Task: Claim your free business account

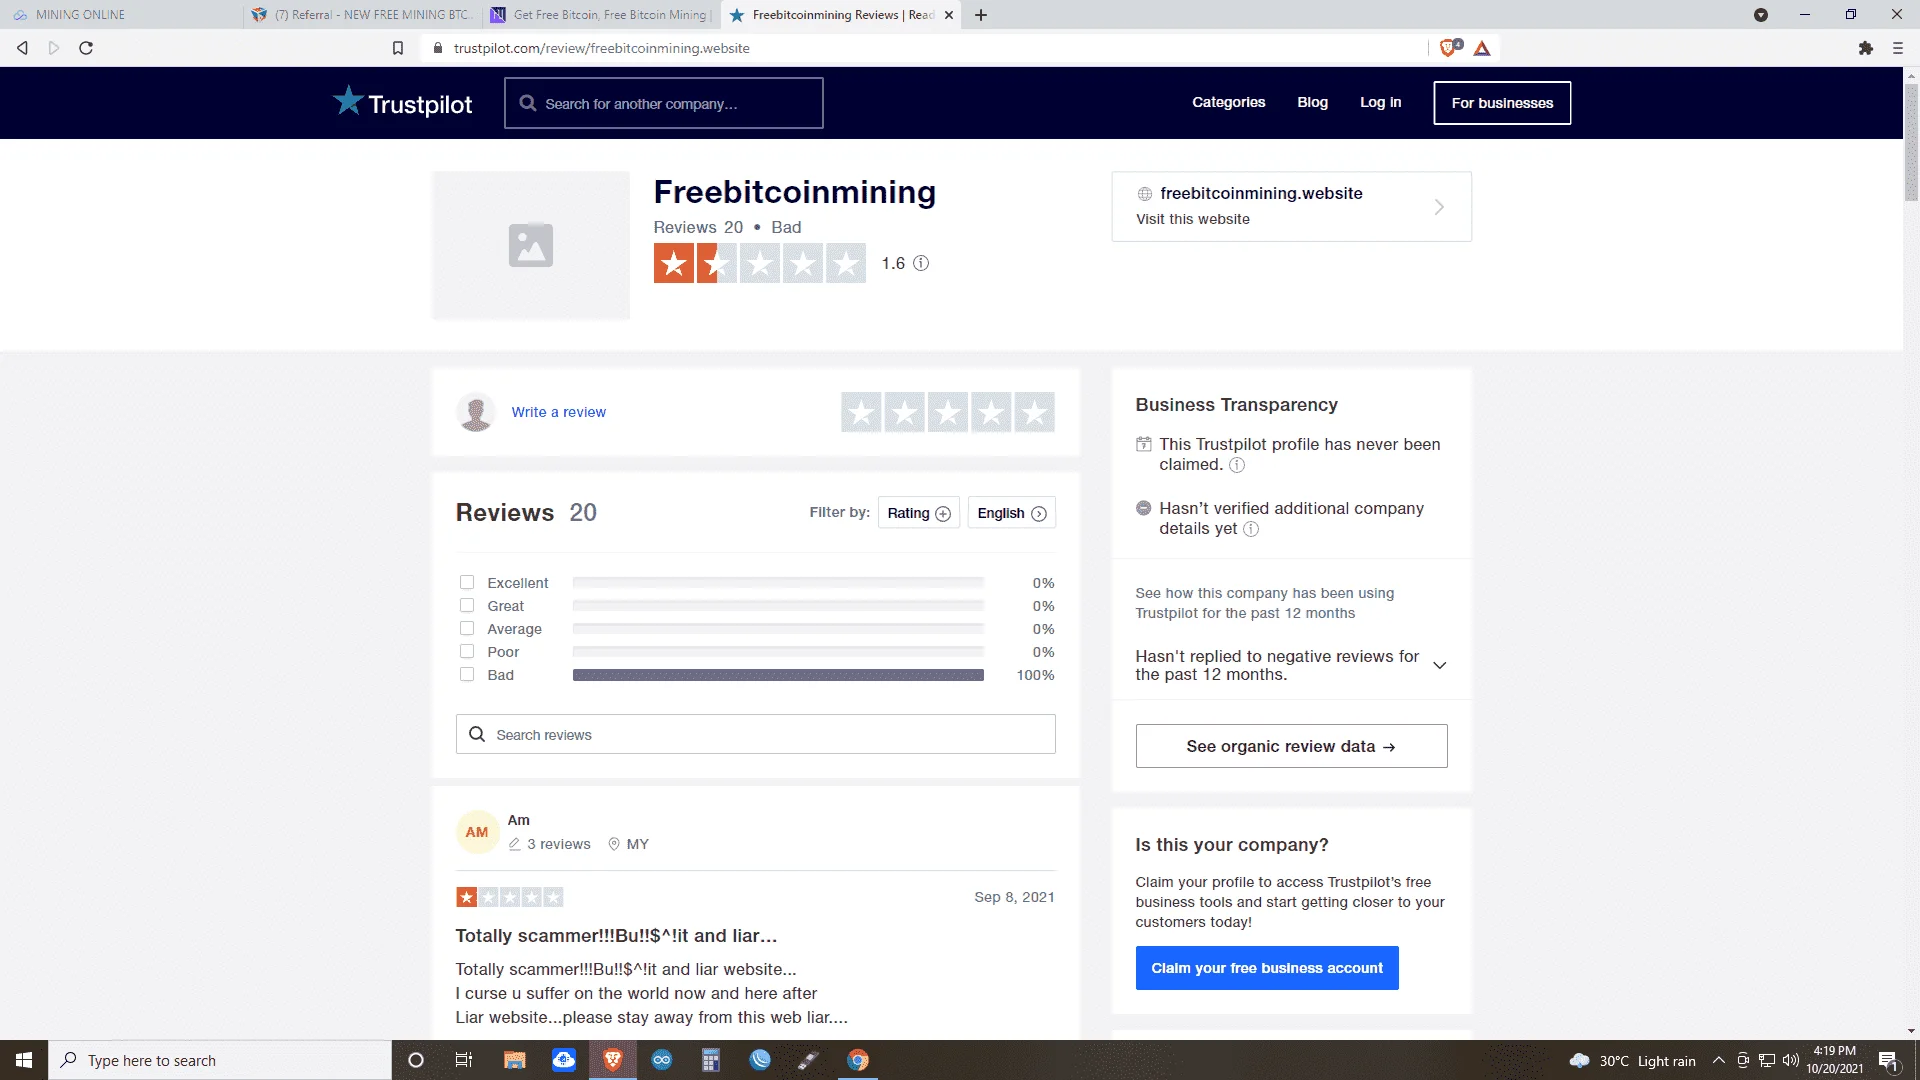Action: pos(1267,968)
